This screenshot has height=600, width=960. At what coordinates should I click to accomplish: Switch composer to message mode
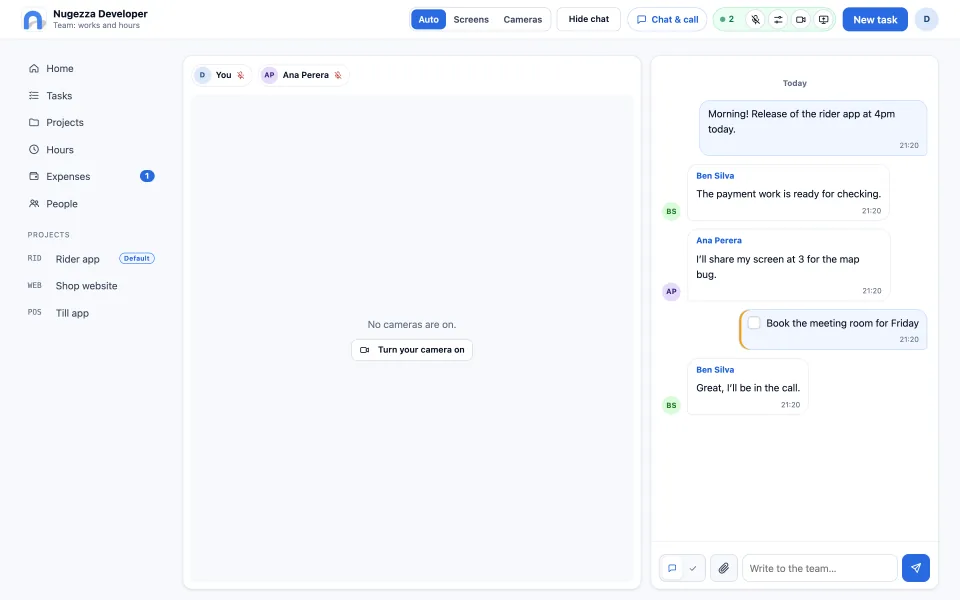672,568
